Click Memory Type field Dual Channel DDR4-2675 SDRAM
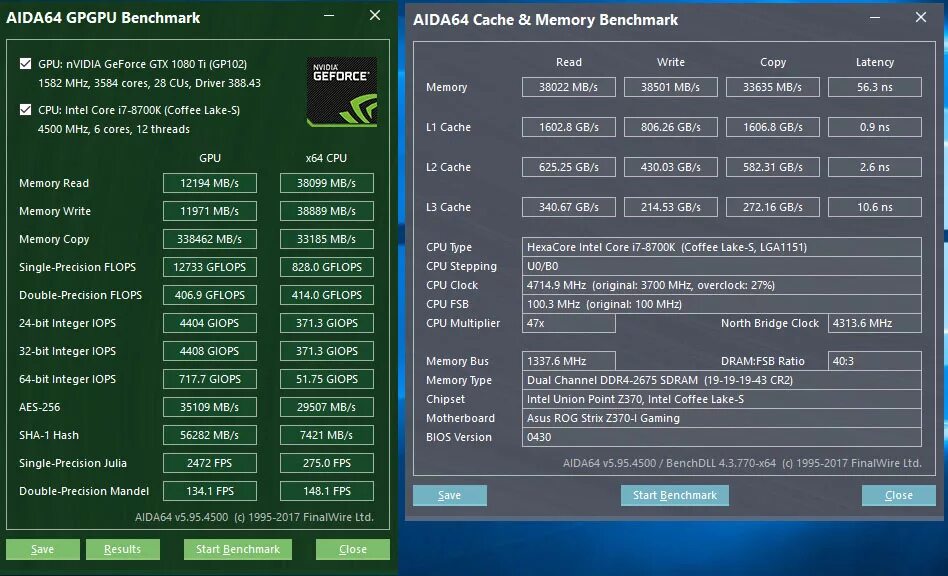Screen dimensions: 948x576 [x=722, y=380]
